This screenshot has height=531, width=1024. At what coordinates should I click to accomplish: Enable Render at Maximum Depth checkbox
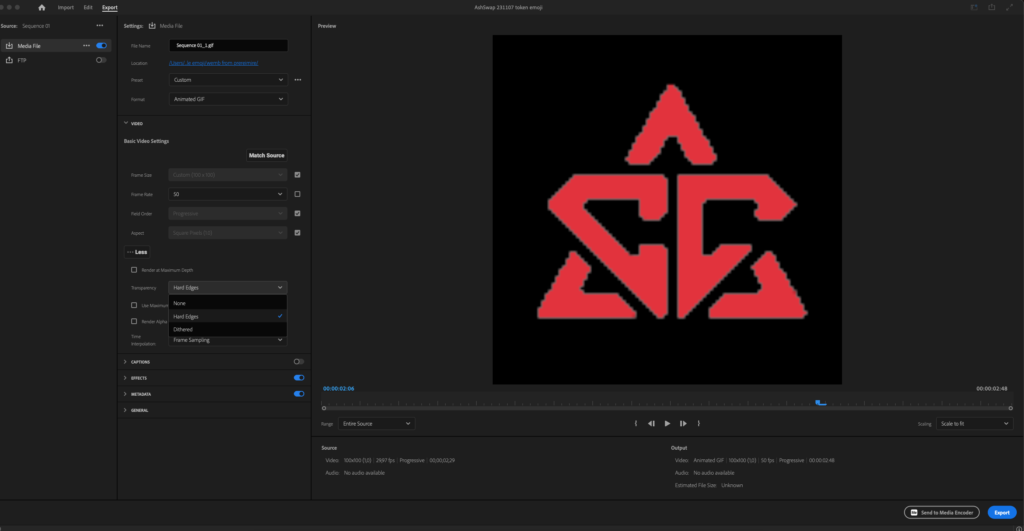135,269
